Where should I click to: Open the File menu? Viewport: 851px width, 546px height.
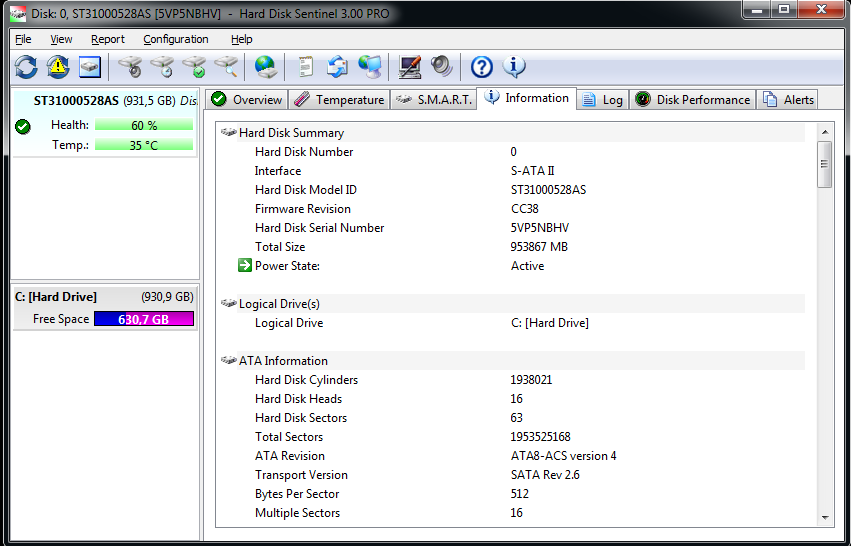point(23,39)
